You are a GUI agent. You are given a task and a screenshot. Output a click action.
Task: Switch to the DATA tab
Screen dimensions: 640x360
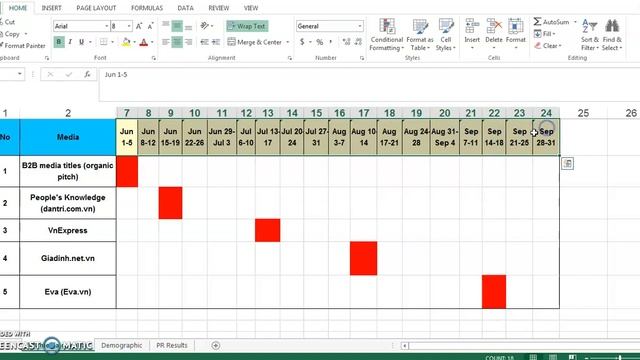click(185, 8)
